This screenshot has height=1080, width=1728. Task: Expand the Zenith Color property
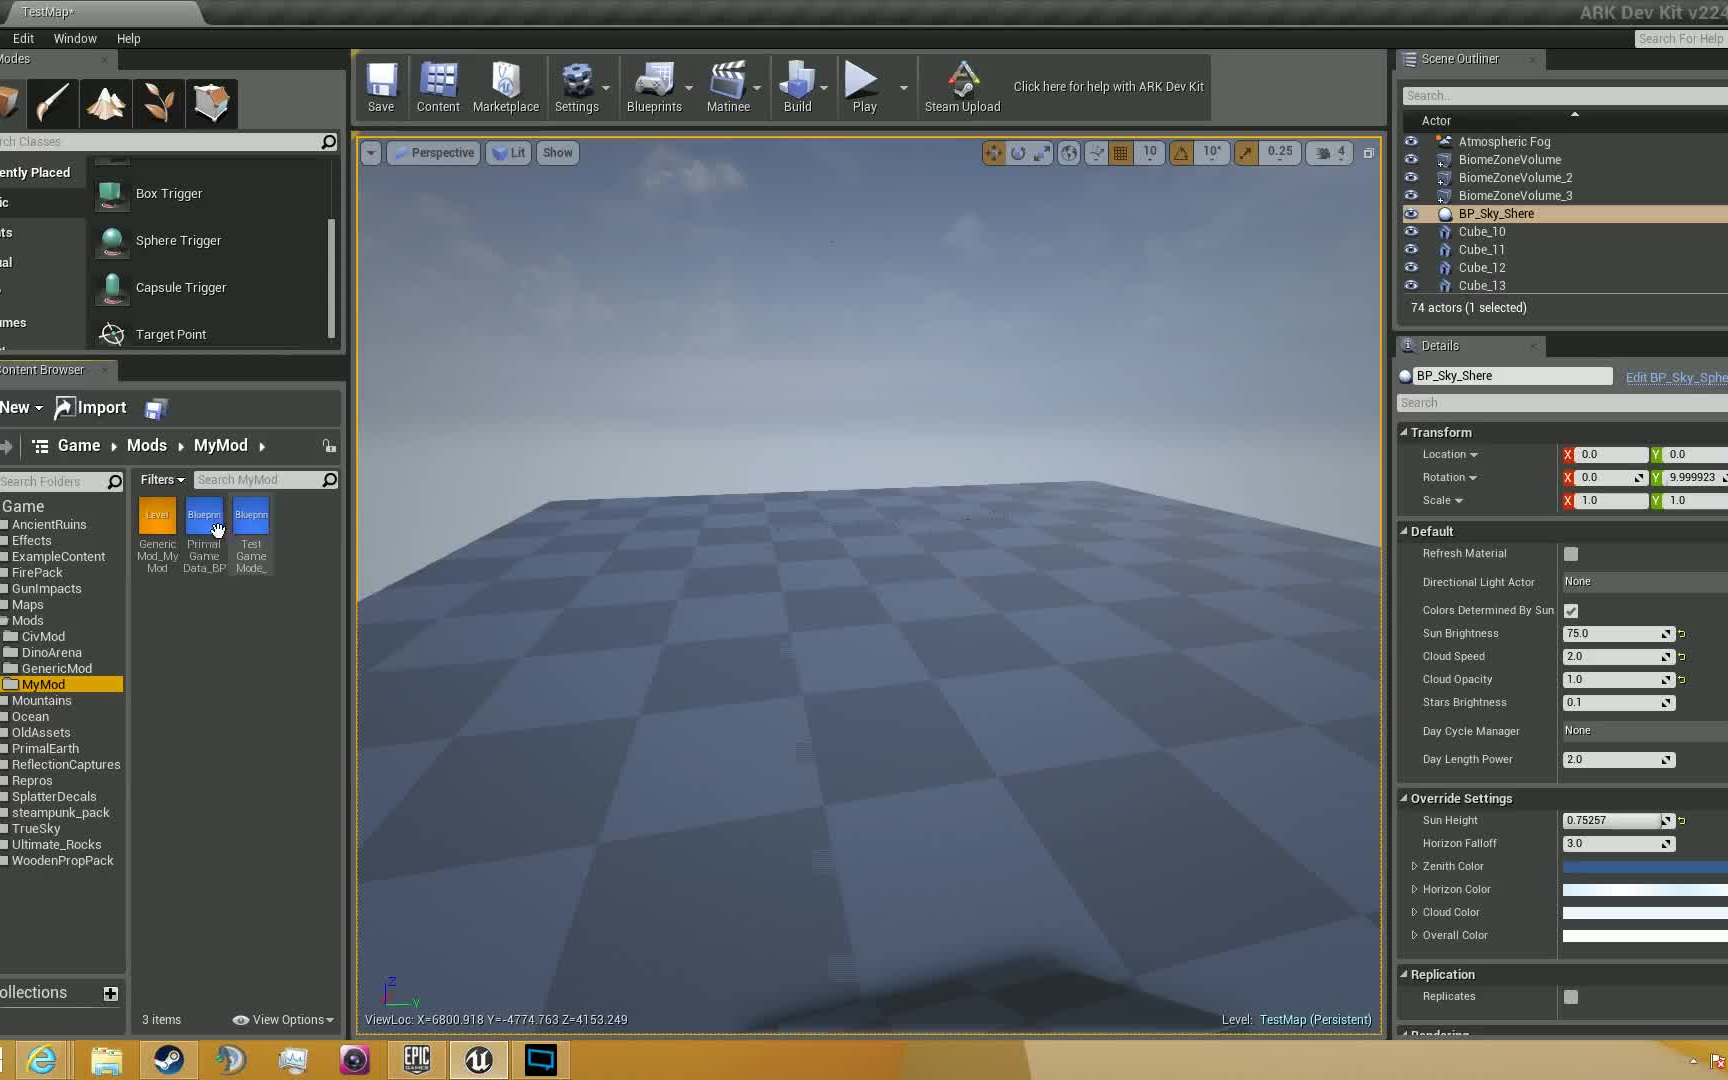coord(1414,867)
